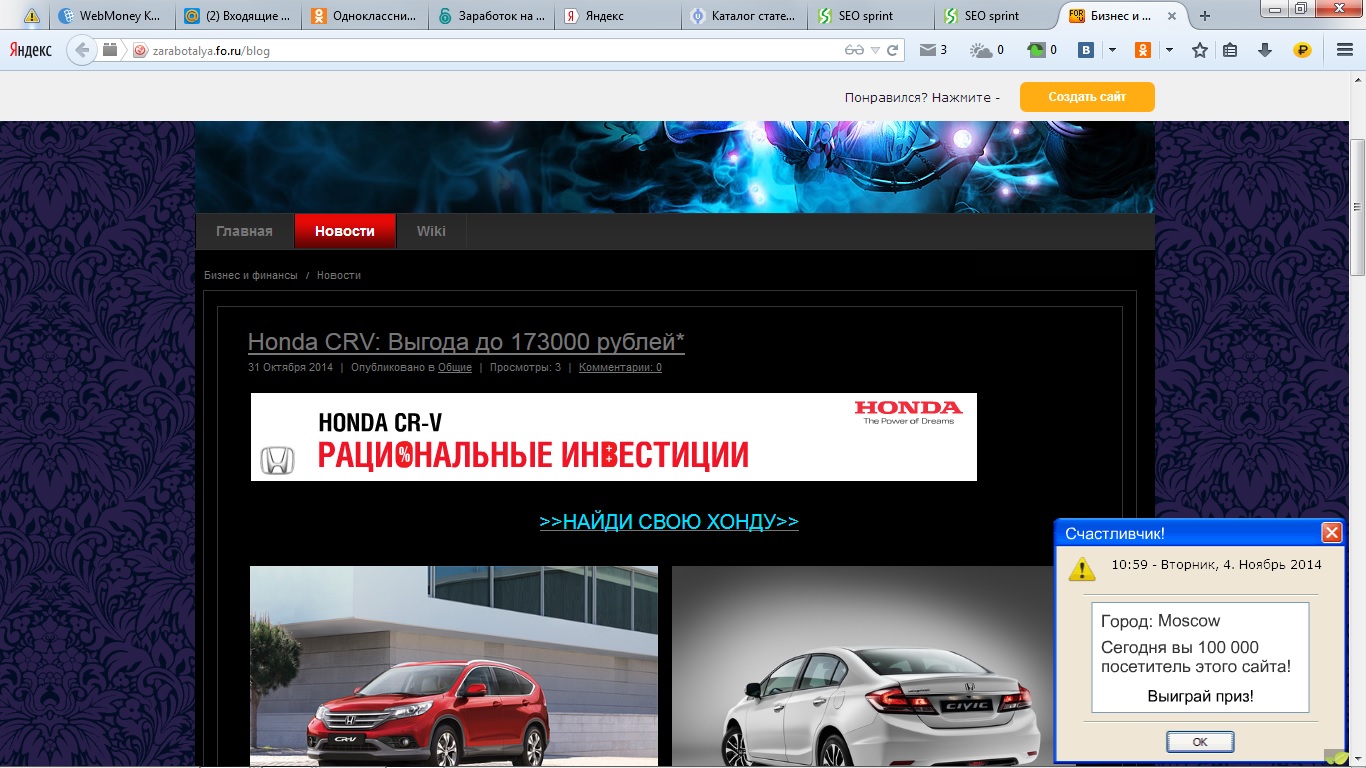Enable reader view glasses icon
This screenshot has height=768, width=1366.
click(x=853, y=50)
